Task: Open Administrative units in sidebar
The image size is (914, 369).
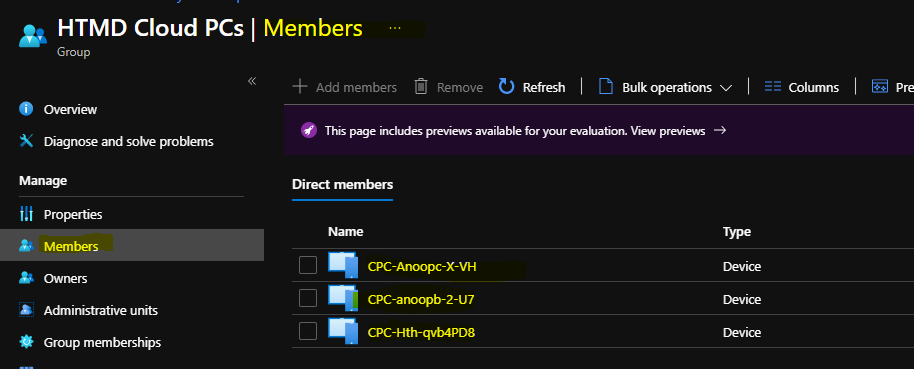Action: [x=101, y=311]
